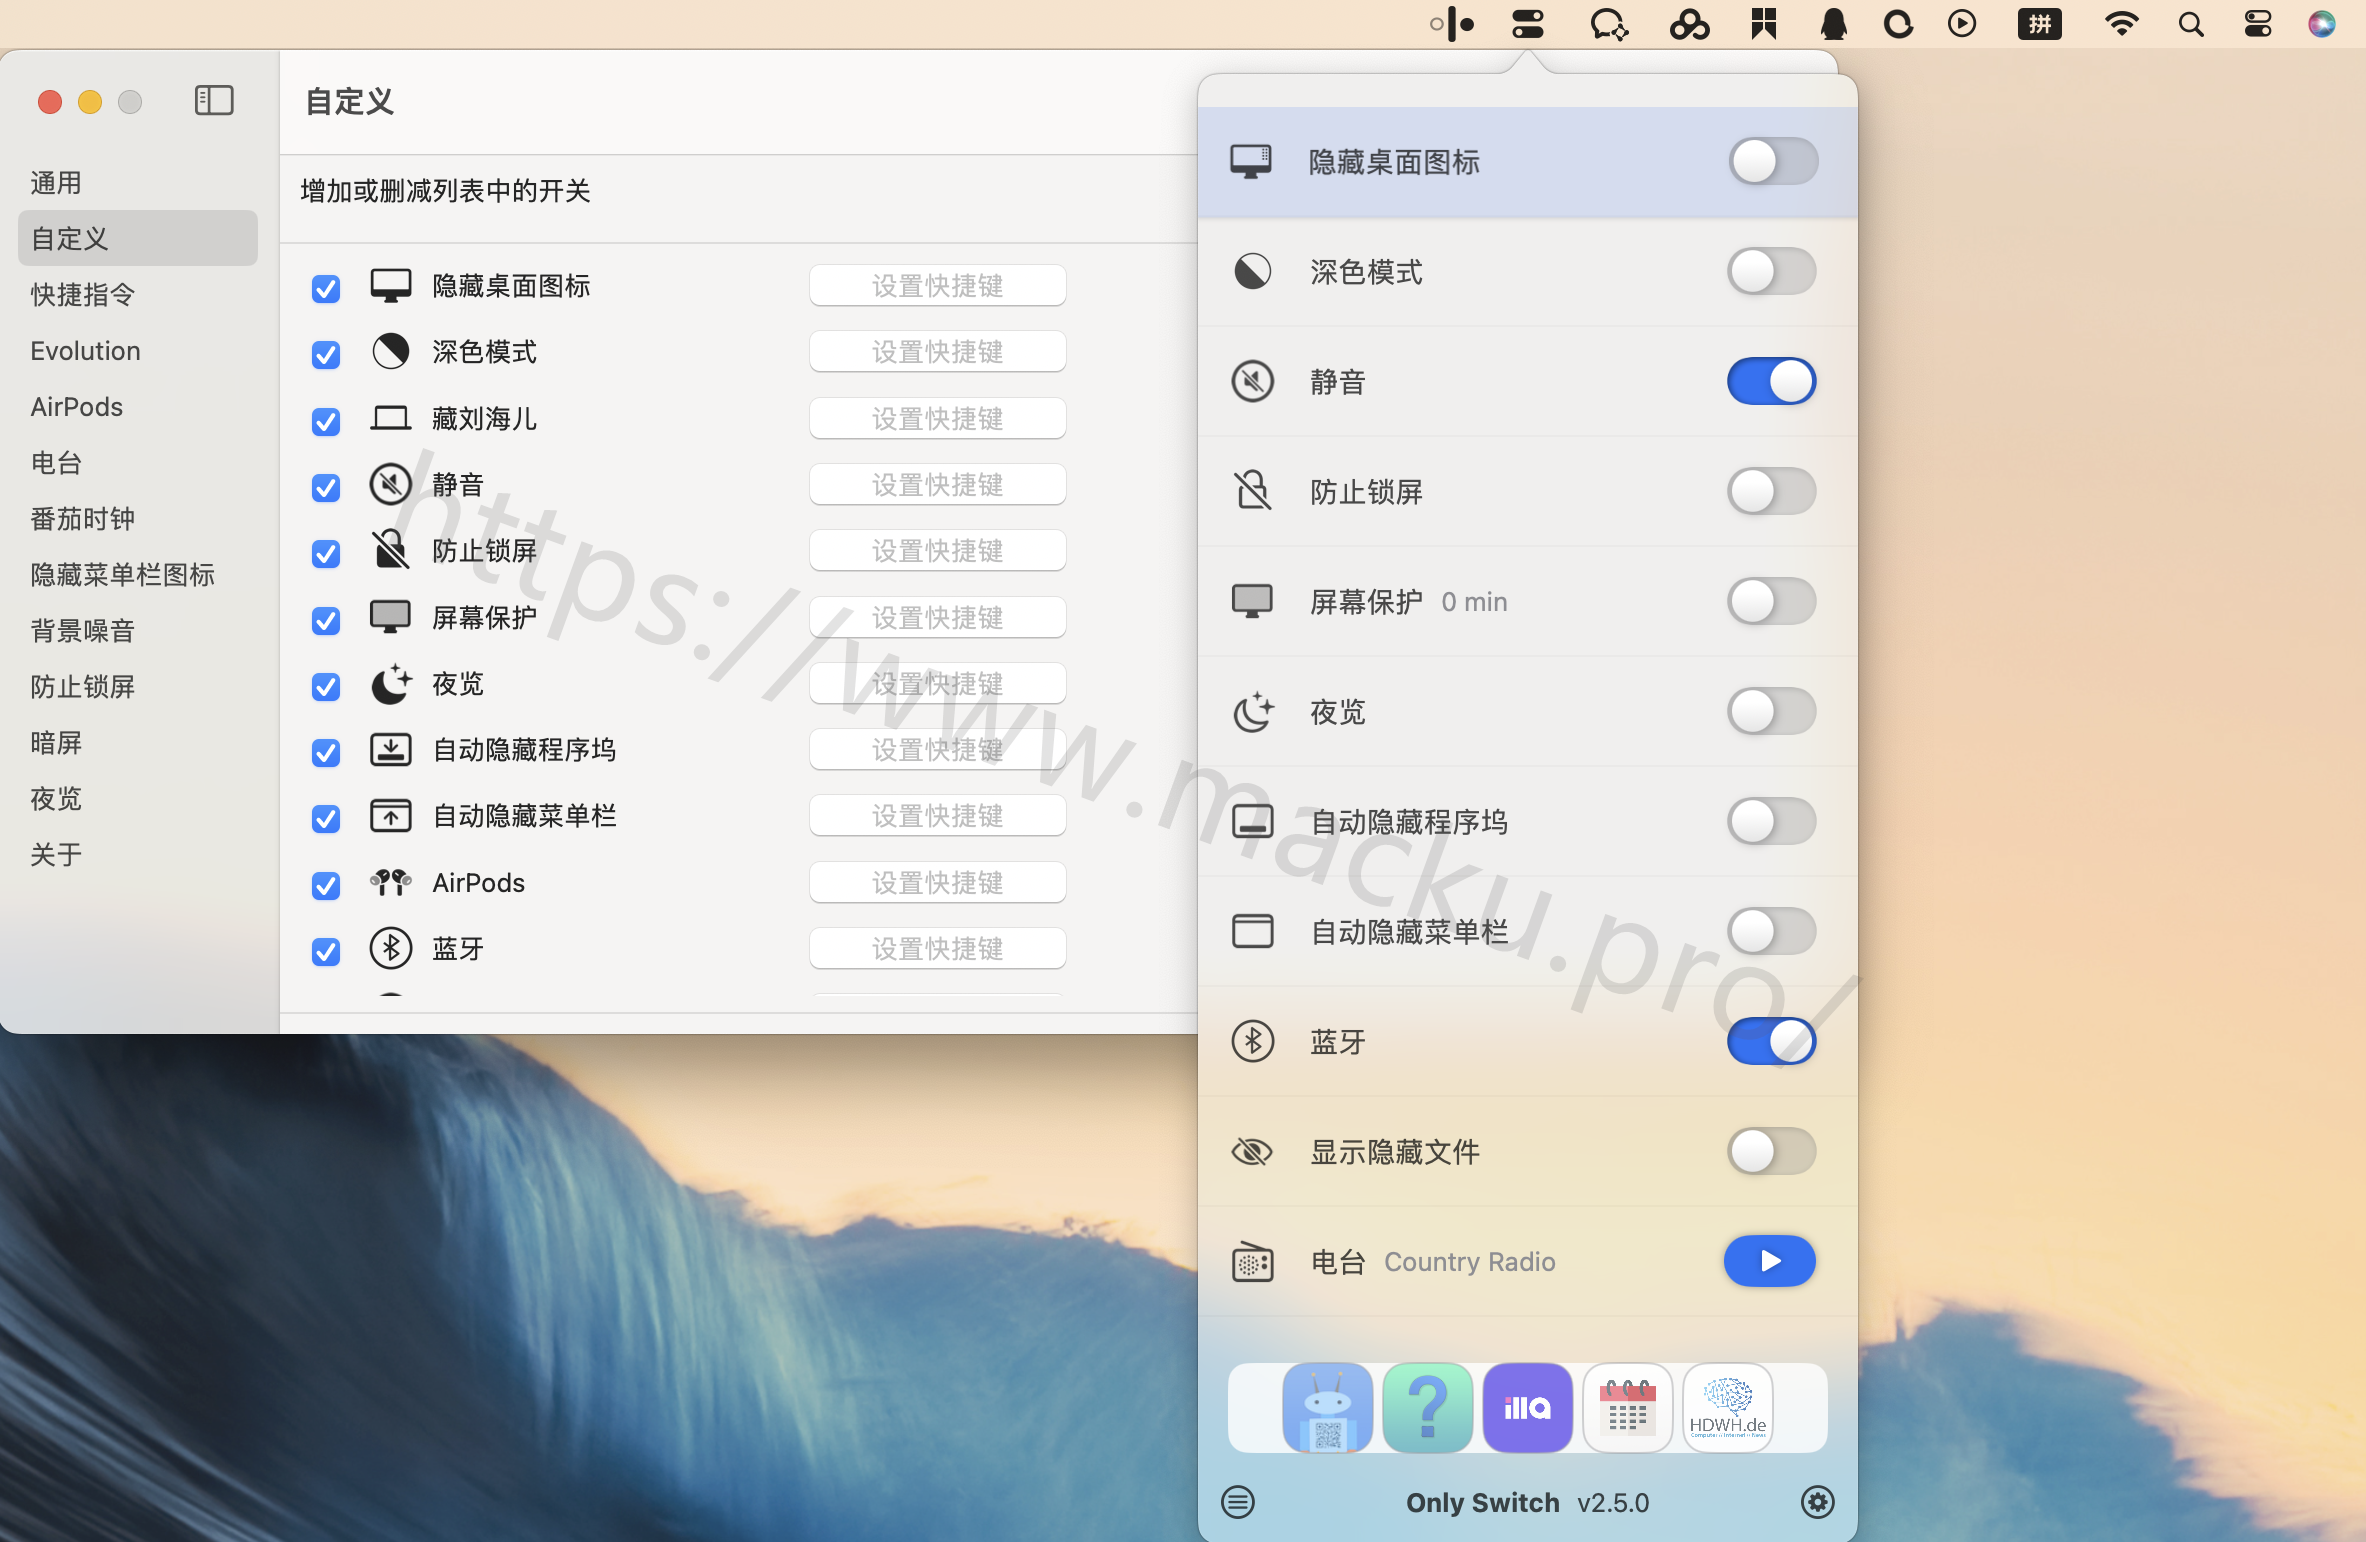Click the '0 min' screensaver value

point(1474,602)
